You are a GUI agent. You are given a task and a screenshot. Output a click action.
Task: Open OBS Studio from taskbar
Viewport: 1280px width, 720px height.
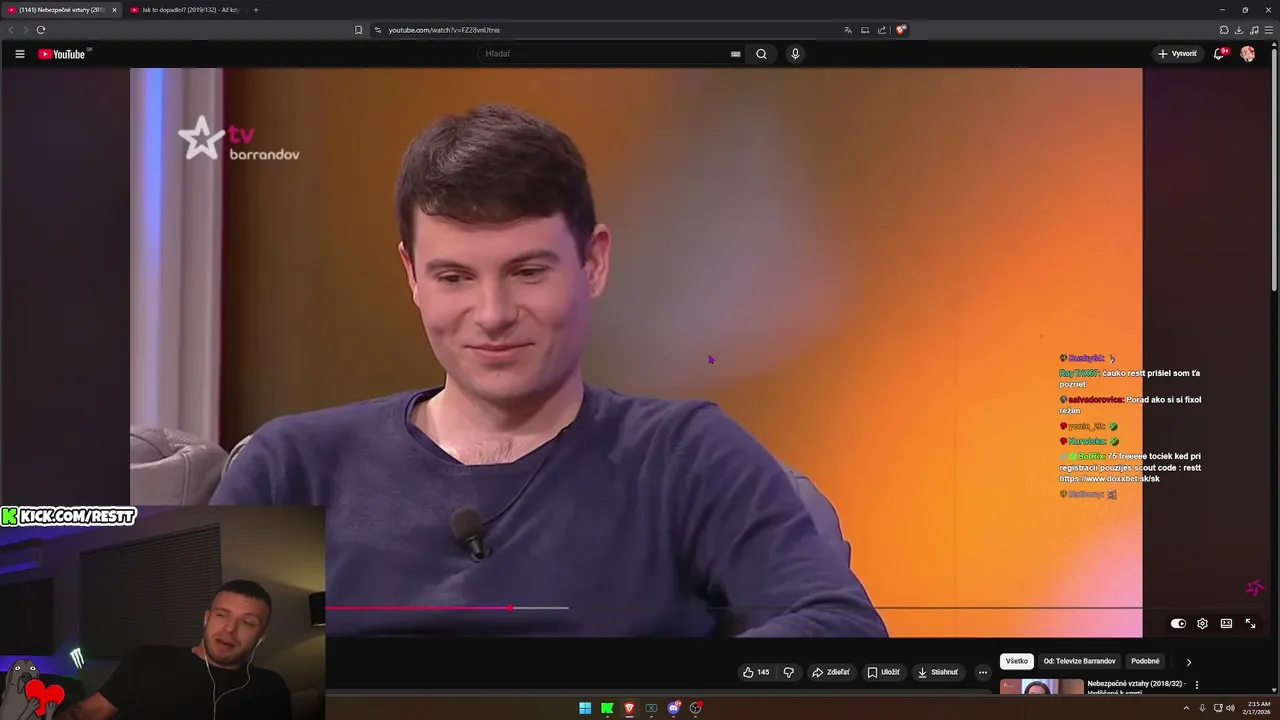click(x=695, y=708)
